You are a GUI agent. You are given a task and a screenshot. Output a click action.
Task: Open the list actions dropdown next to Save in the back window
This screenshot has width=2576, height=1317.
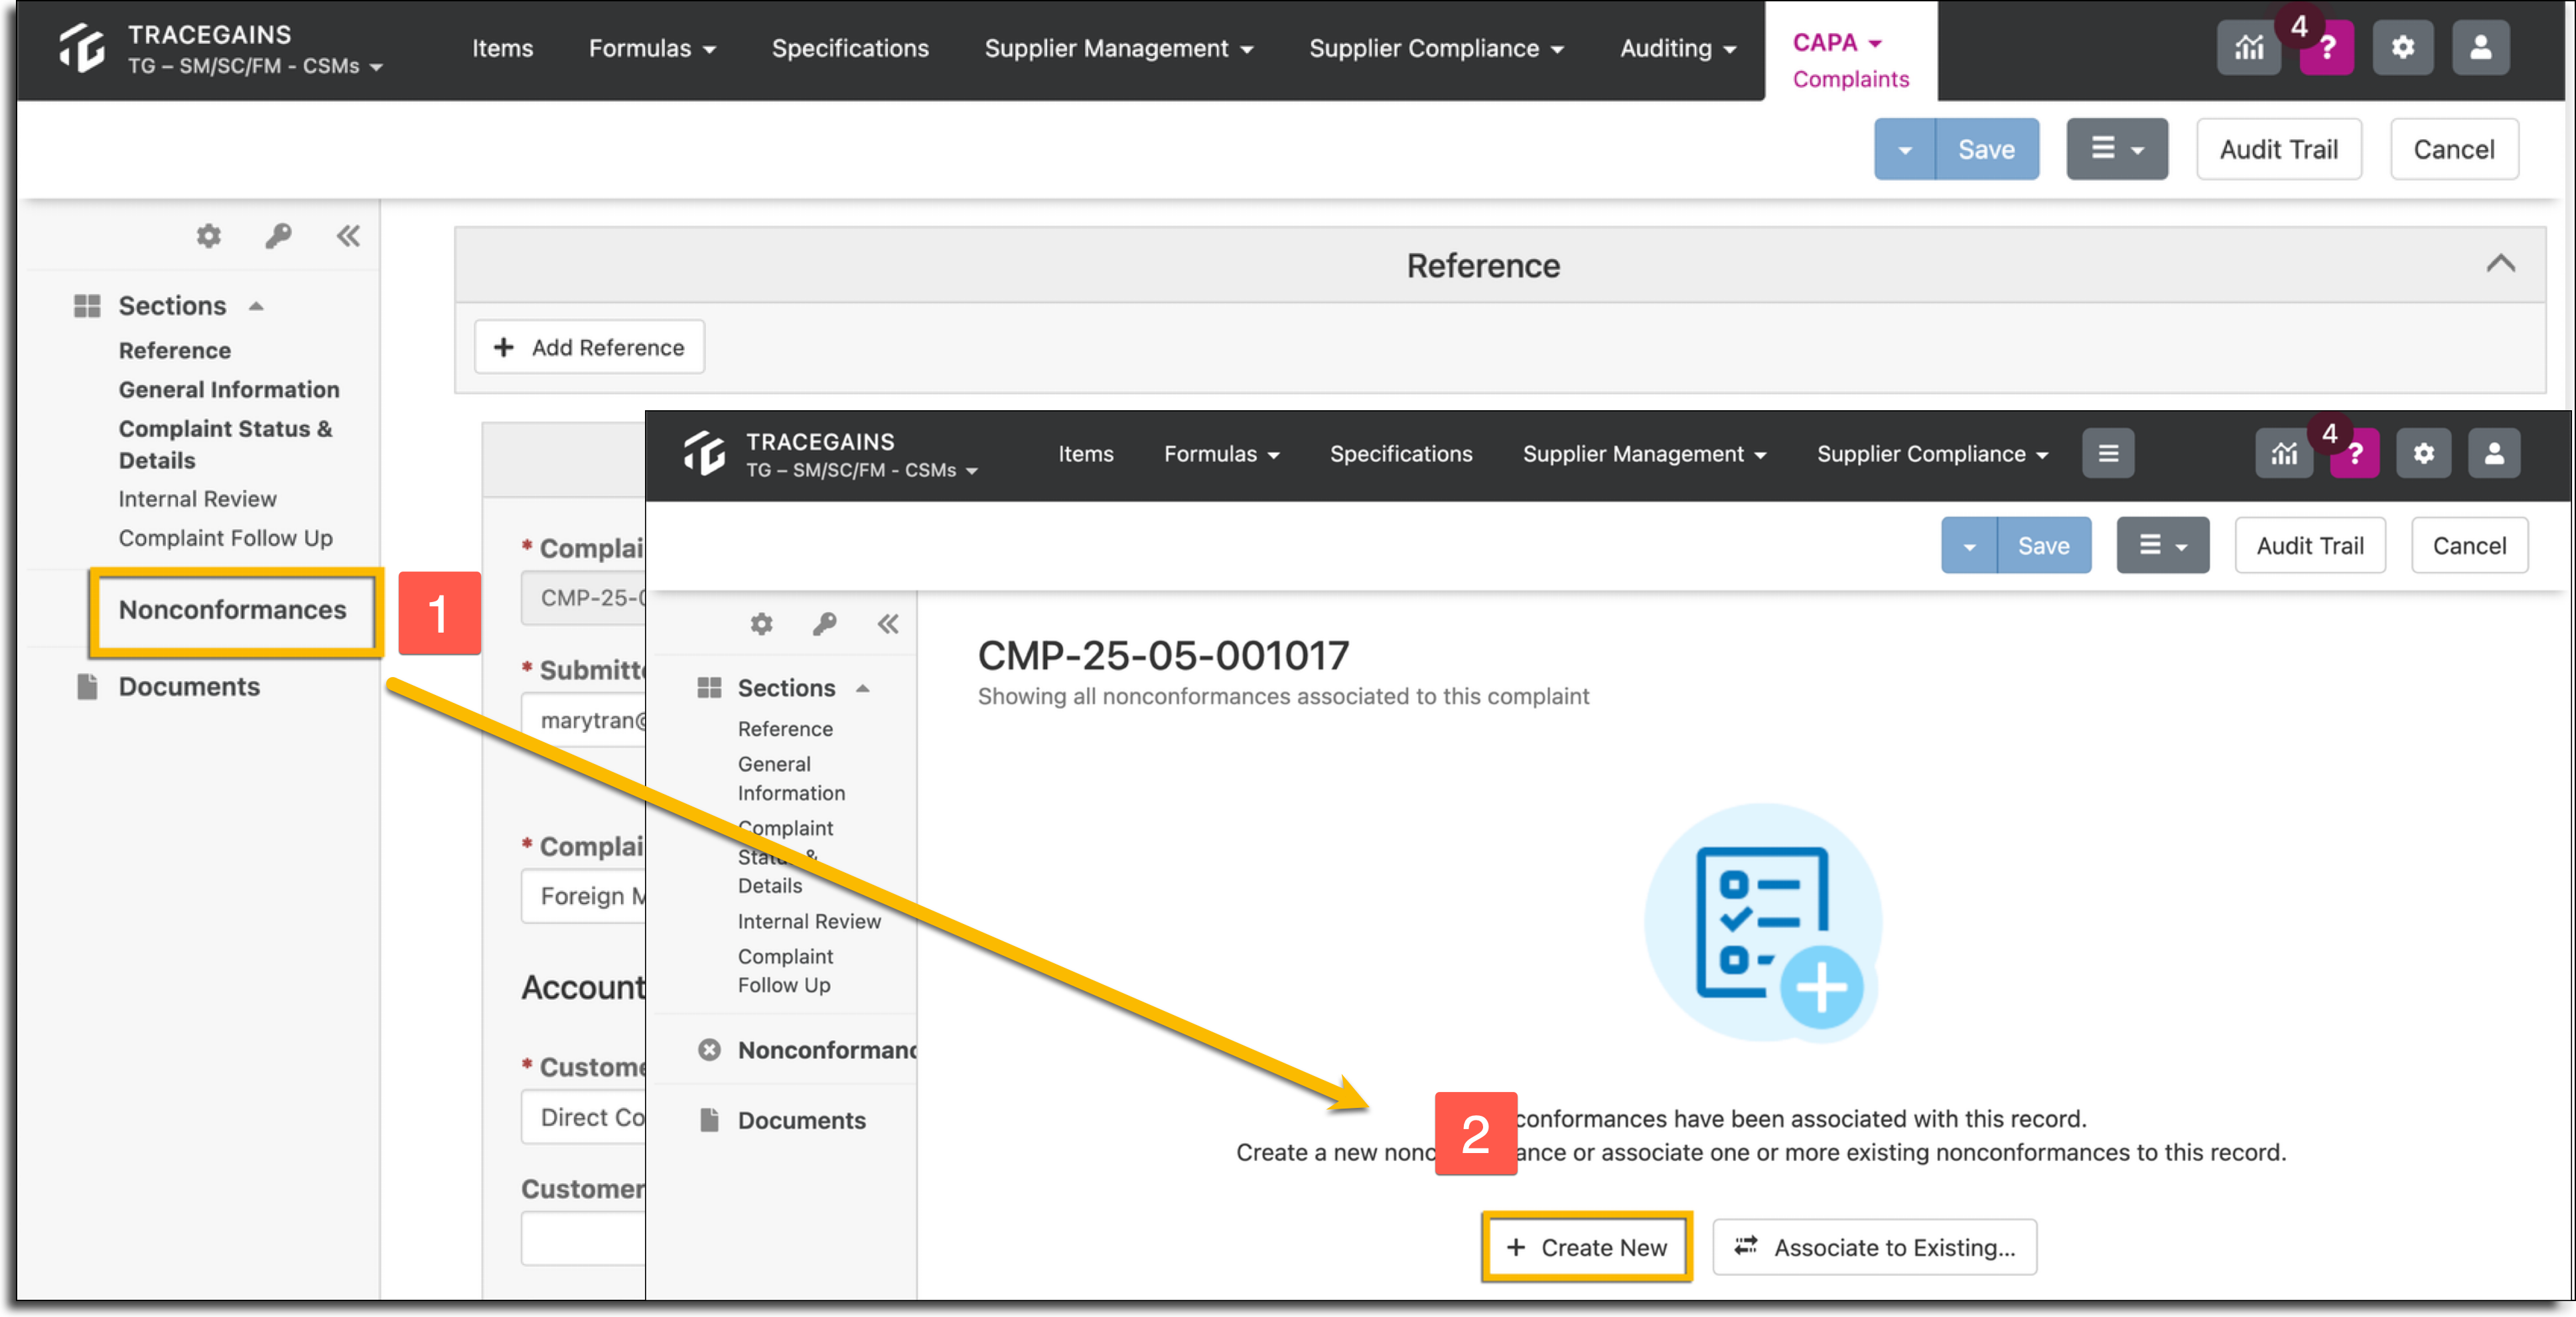point(2117,149)
